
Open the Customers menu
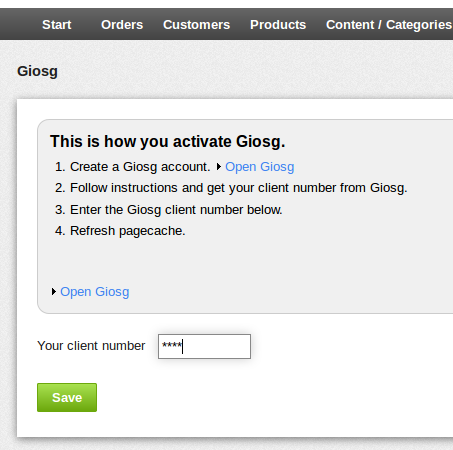pyautogui.click(x=196, y=25)
